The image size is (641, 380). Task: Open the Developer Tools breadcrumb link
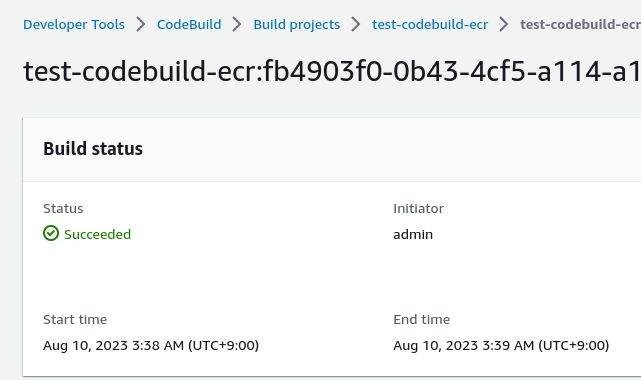tap(74, 25)
